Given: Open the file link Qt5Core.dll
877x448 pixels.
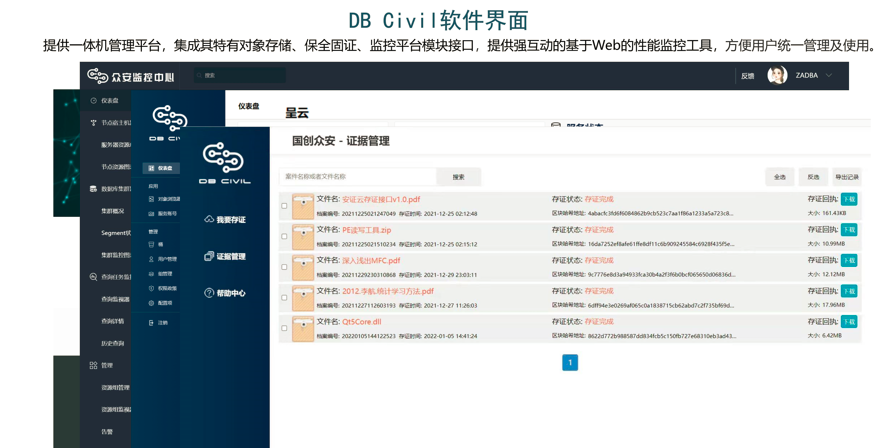Looking at the screenshot, I should pos(361,322).
